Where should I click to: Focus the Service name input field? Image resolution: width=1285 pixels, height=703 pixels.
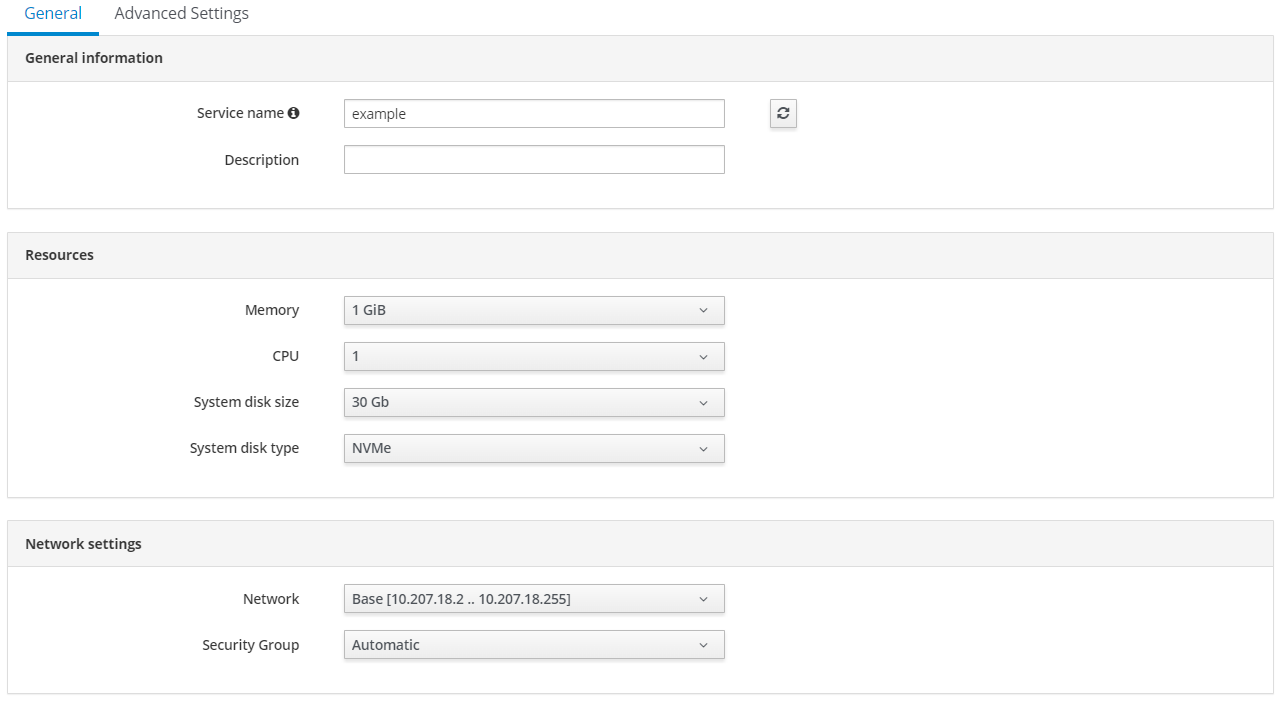(534, 114)
